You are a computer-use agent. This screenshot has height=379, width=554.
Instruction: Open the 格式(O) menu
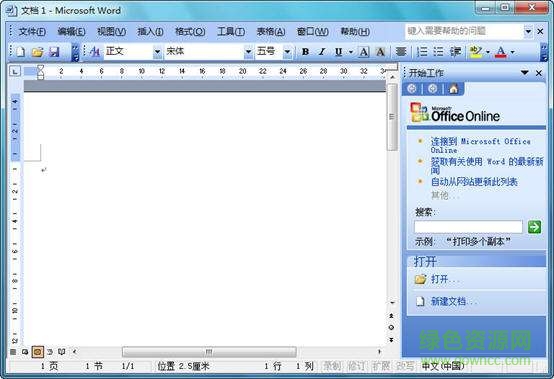190,32
